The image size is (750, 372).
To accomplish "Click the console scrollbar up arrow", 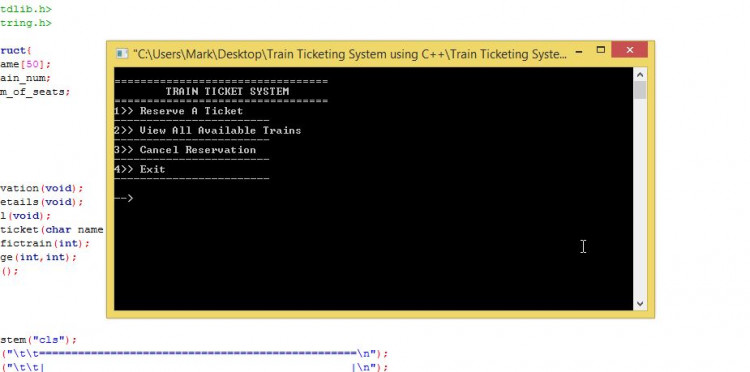I will (640, 75).
